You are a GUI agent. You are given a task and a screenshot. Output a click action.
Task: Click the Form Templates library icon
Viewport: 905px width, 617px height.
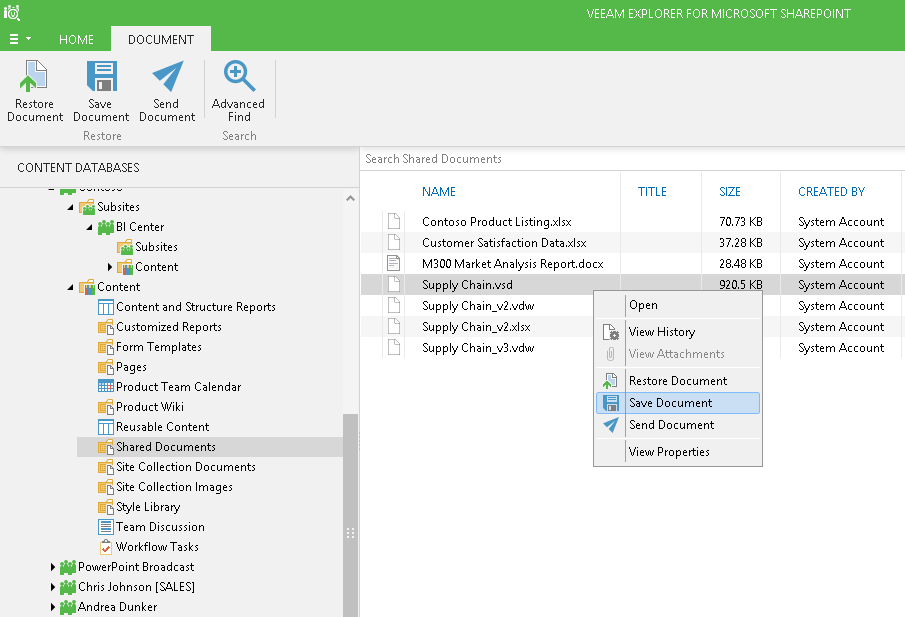(106, 347)
